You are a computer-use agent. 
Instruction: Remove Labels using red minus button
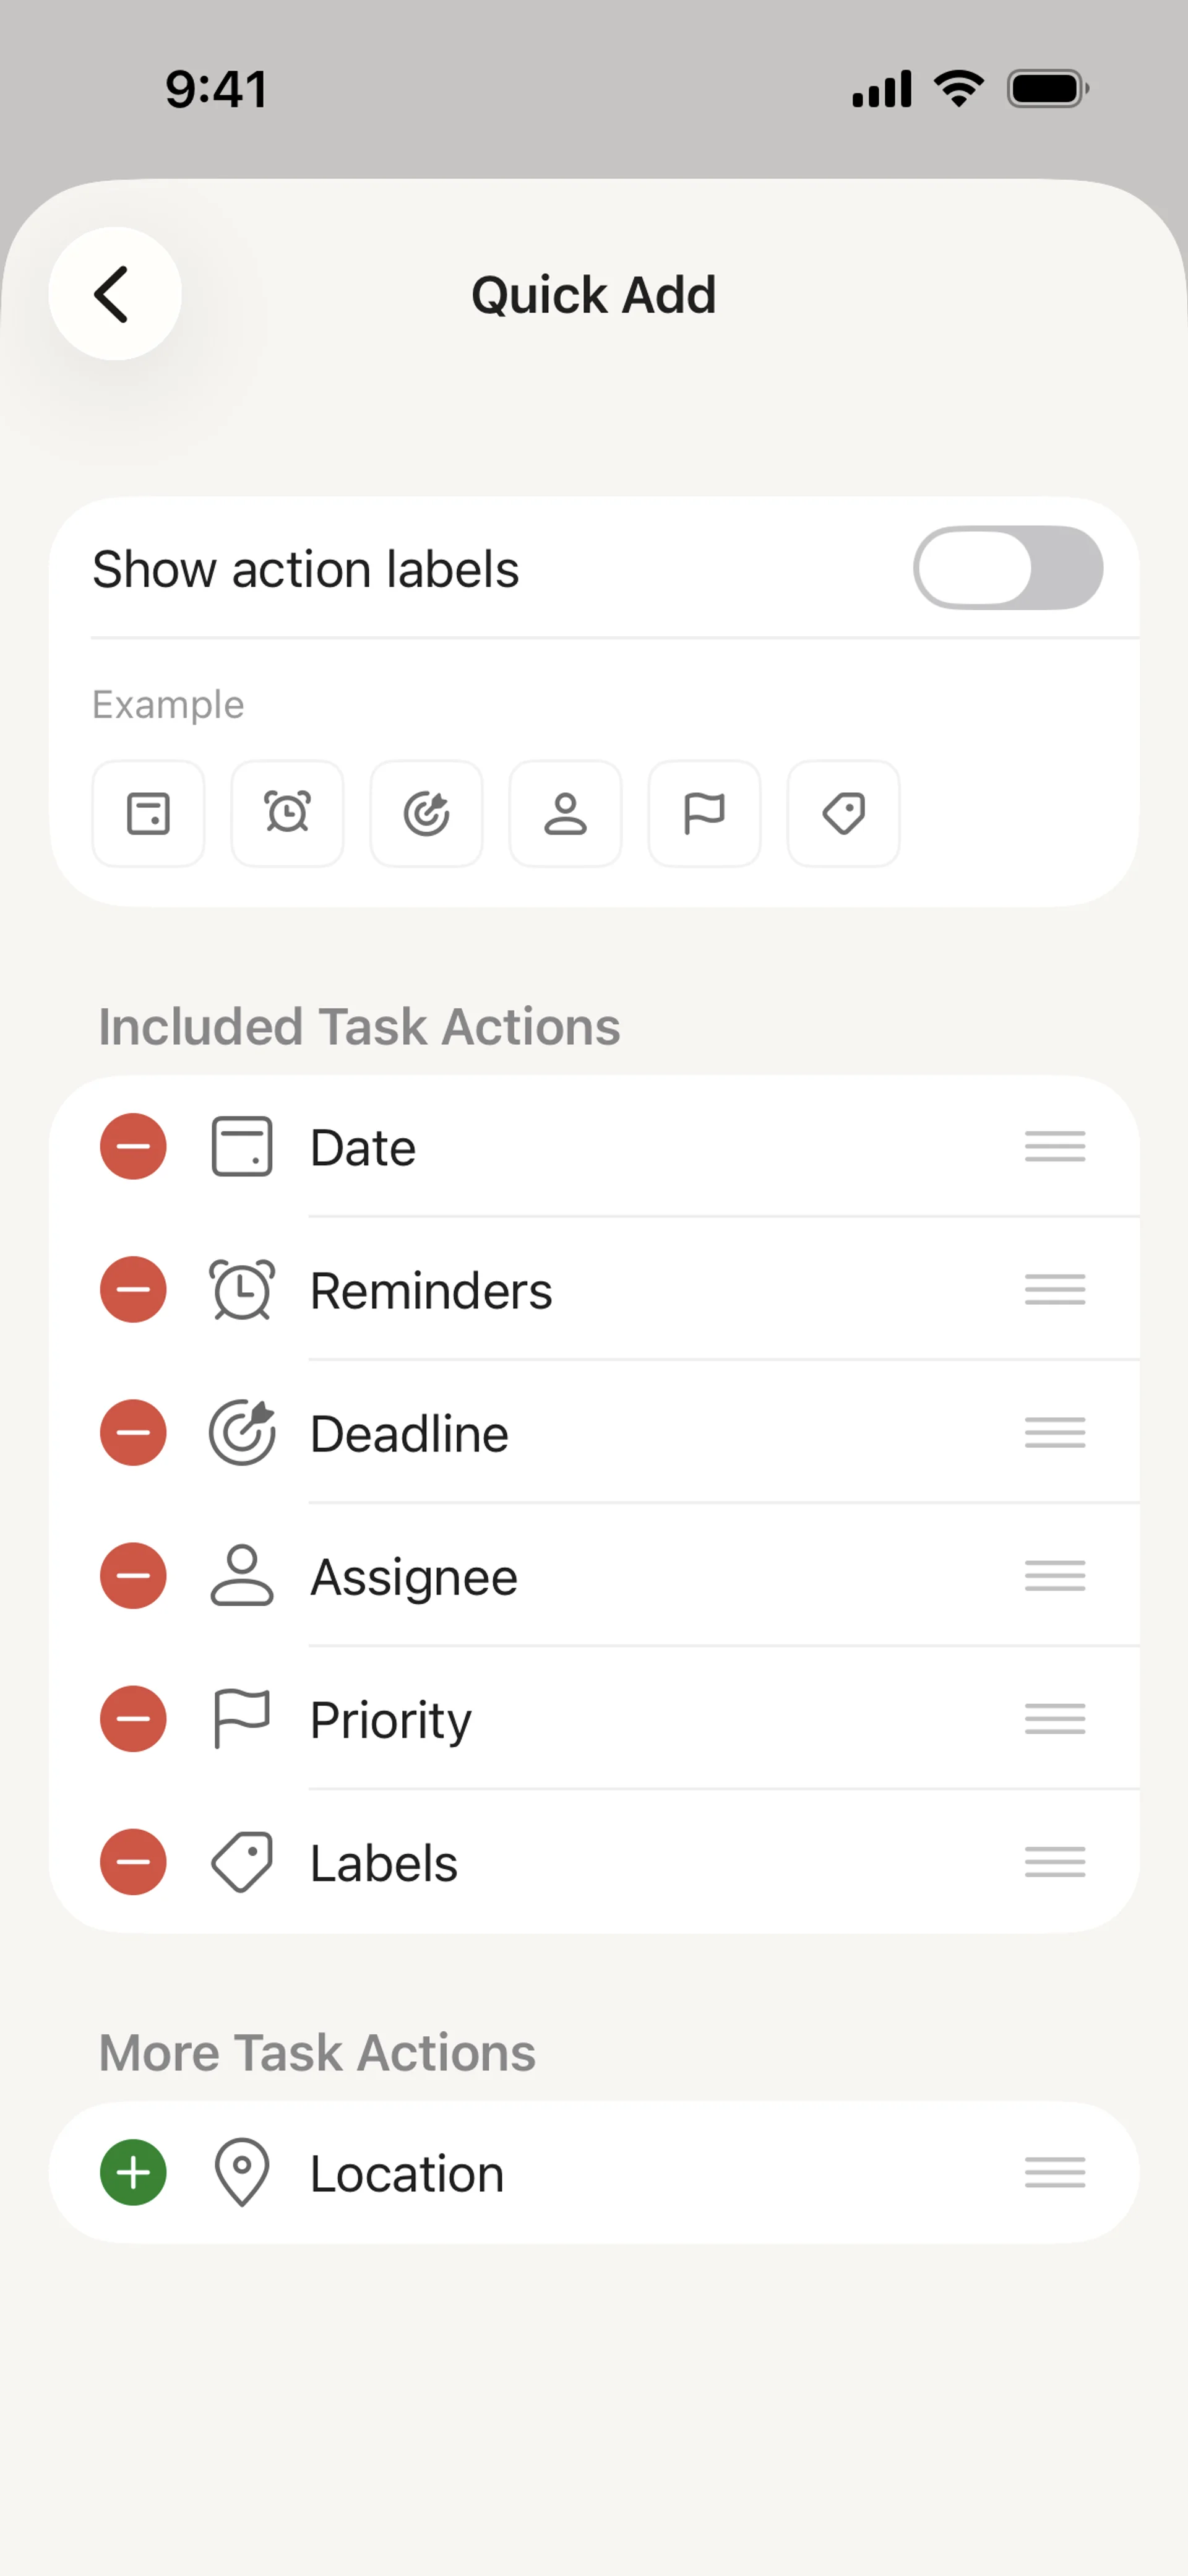[133, 1862]
